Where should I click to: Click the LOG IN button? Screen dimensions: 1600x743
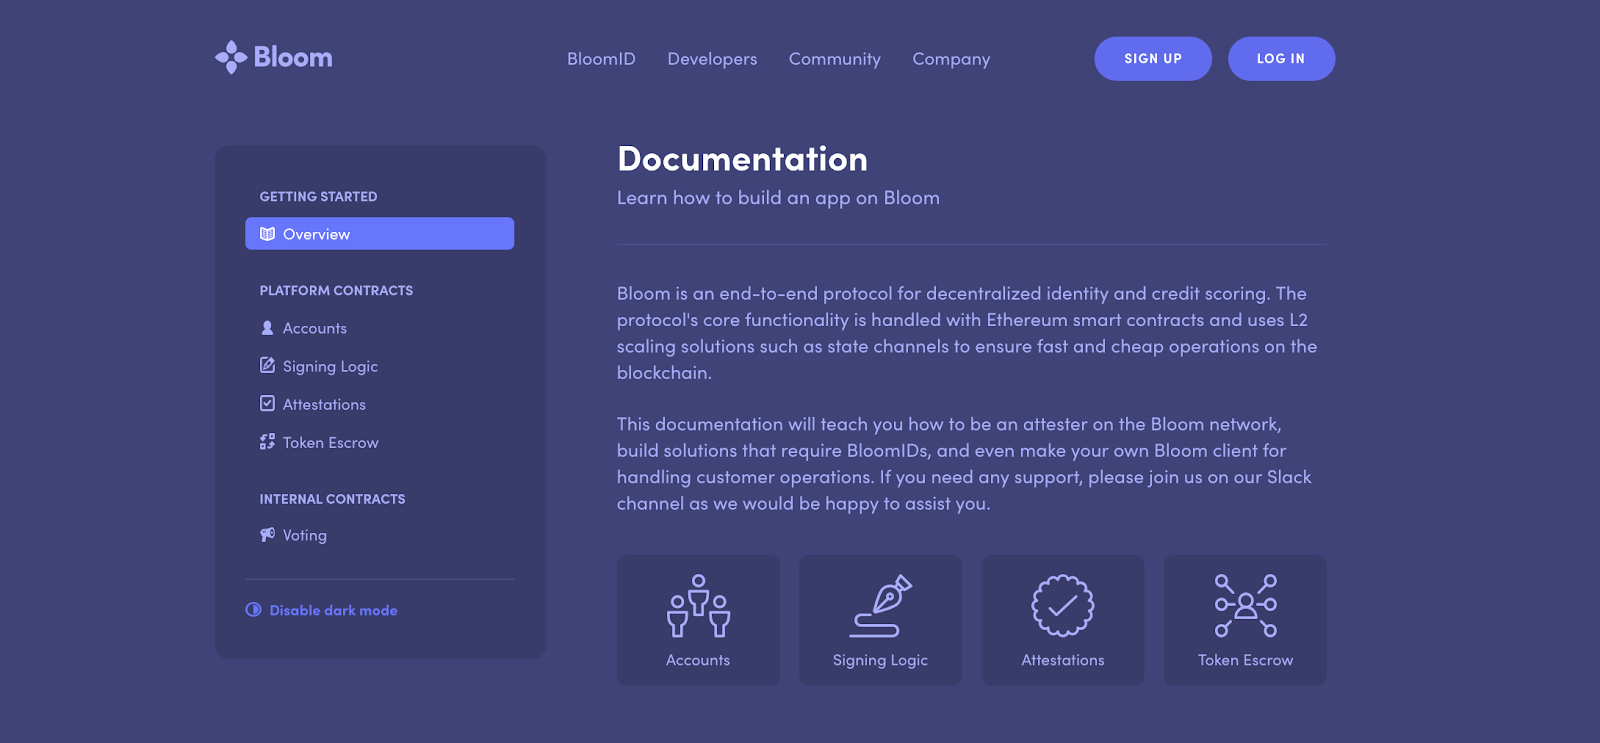point(1281,59)
